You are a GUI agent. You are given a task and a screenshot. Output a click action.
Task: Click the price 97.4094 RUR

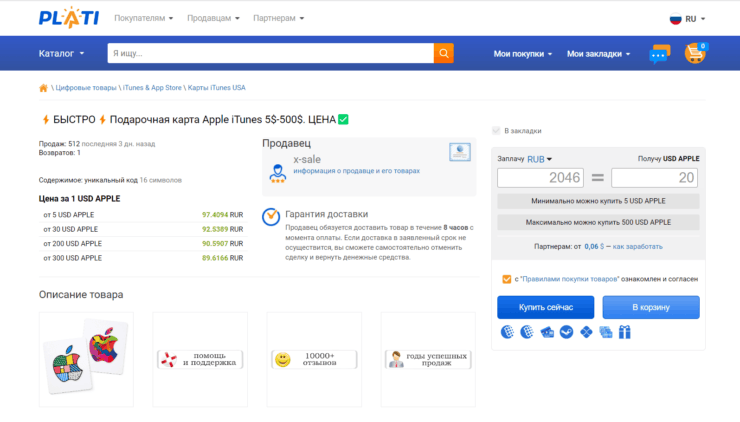coord(222,215)
